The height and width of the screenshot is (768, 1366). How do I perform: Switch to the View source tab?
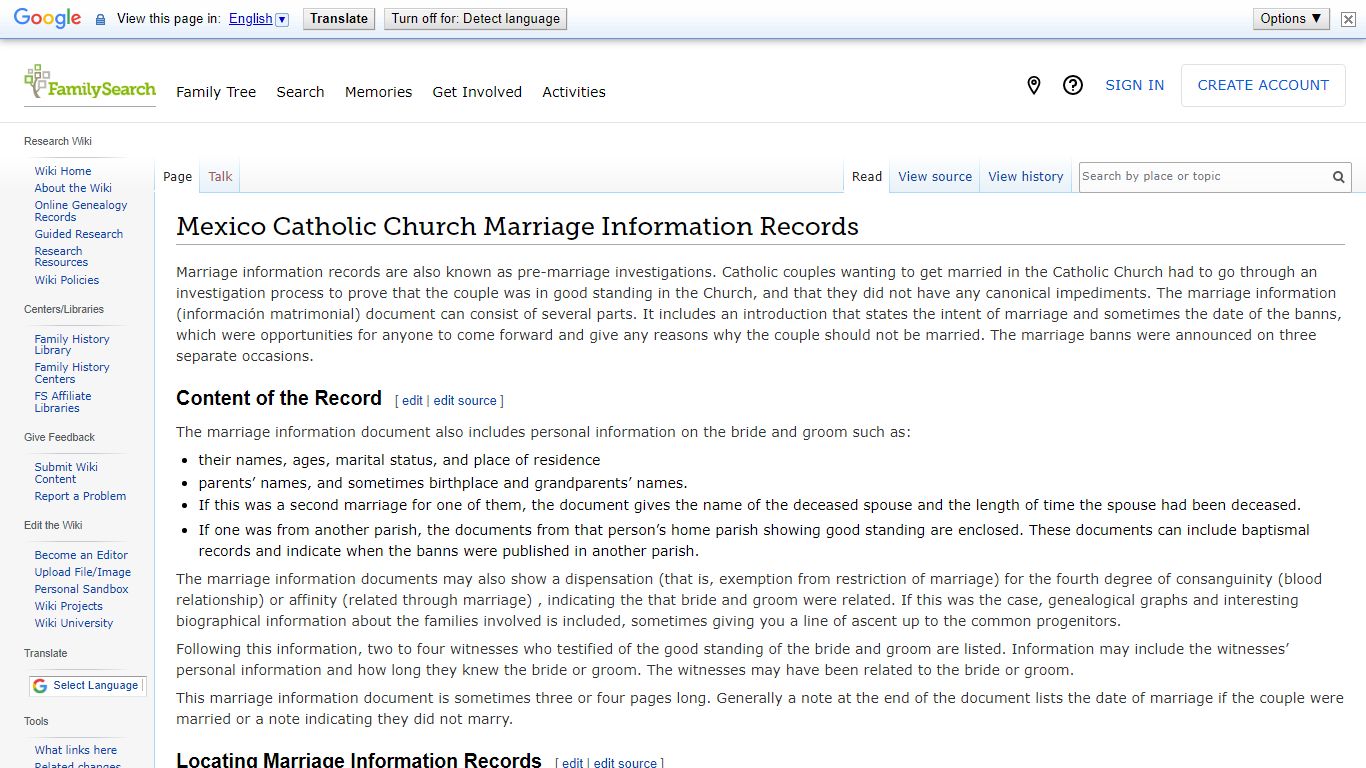(935, 177)
